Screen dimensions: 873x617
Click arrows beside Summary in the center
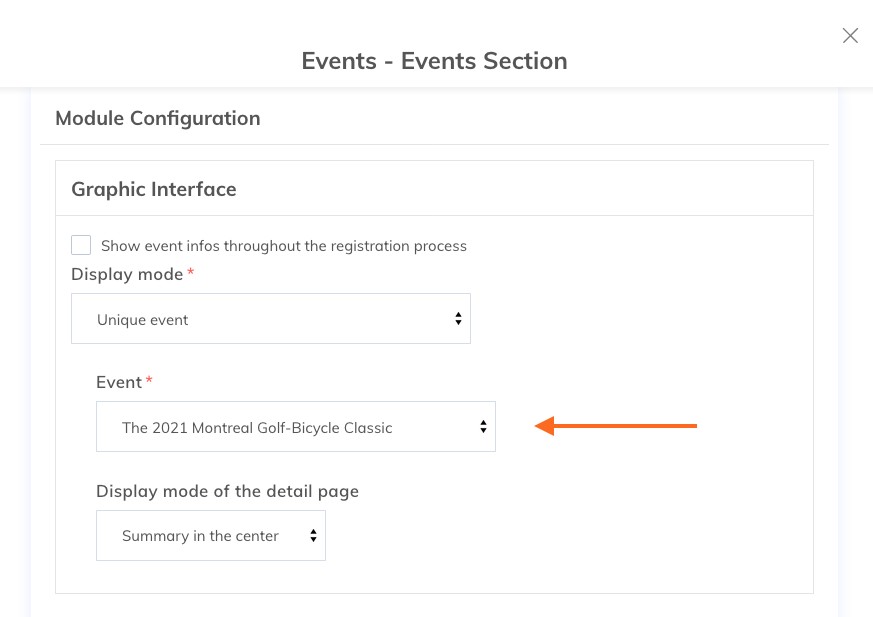pyautogui.click(x=313, y=535)
